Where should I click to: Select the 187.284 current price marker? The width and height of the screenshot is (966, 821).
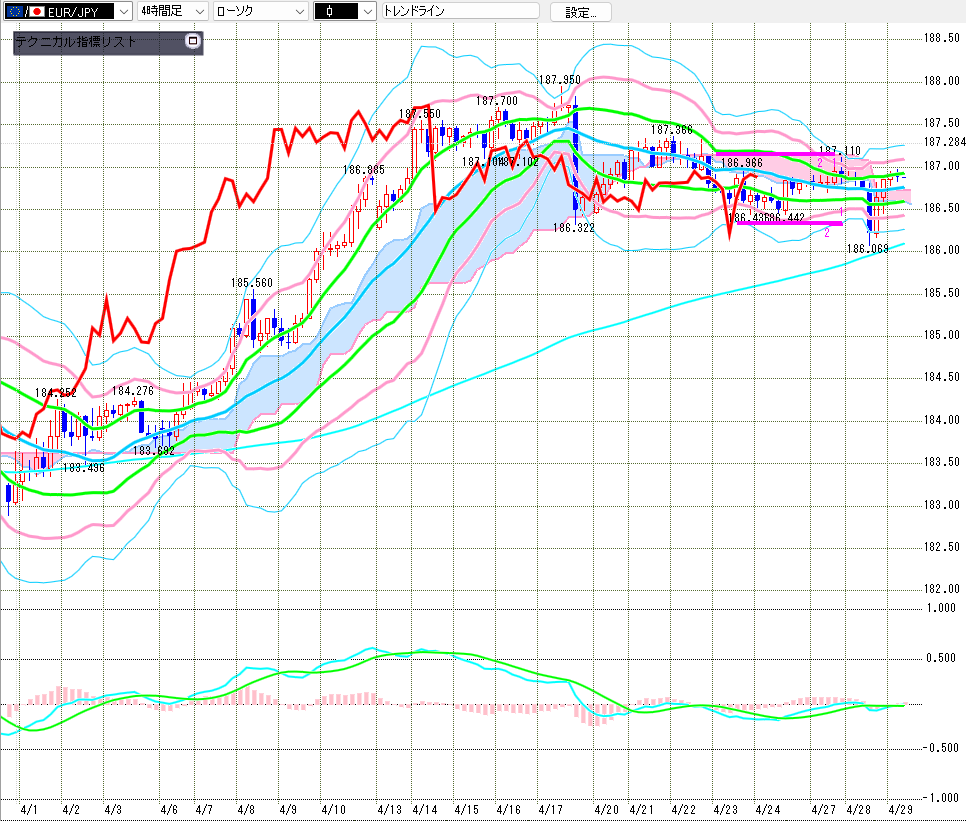point(943,142)
